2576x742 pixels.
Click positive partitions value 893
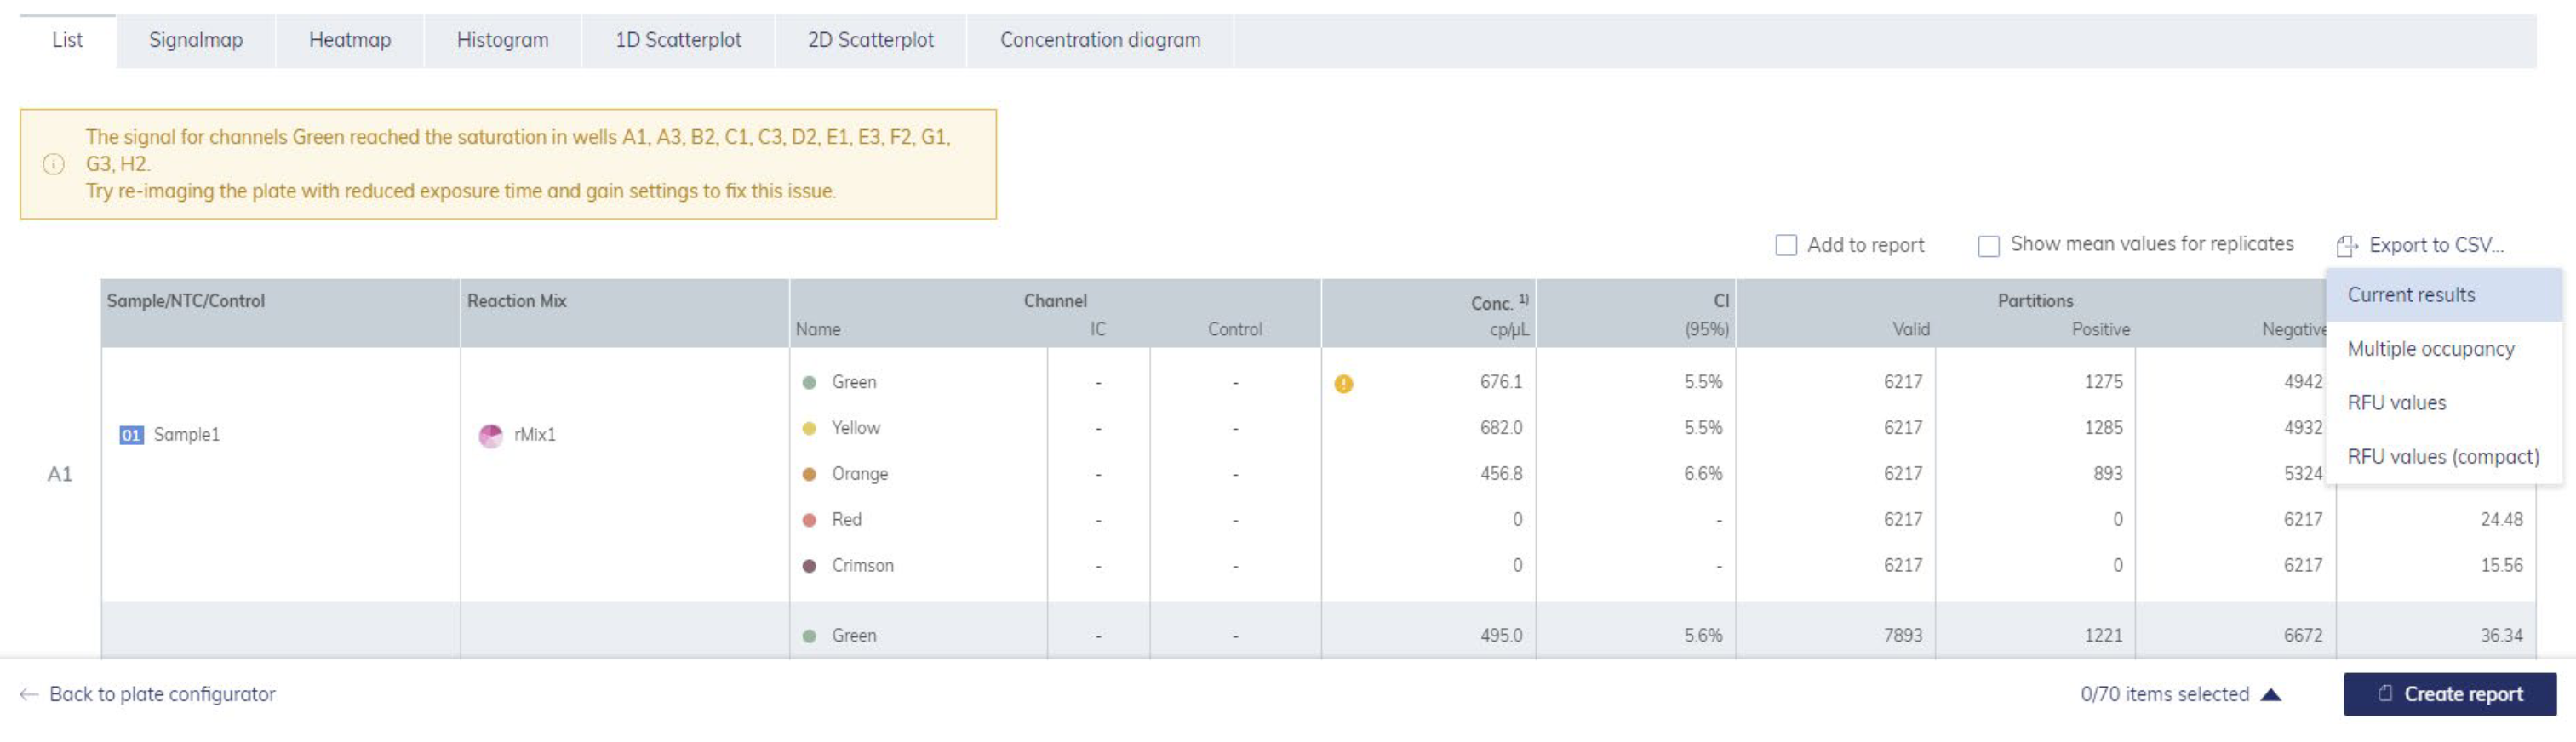(x=2108, y=474)
